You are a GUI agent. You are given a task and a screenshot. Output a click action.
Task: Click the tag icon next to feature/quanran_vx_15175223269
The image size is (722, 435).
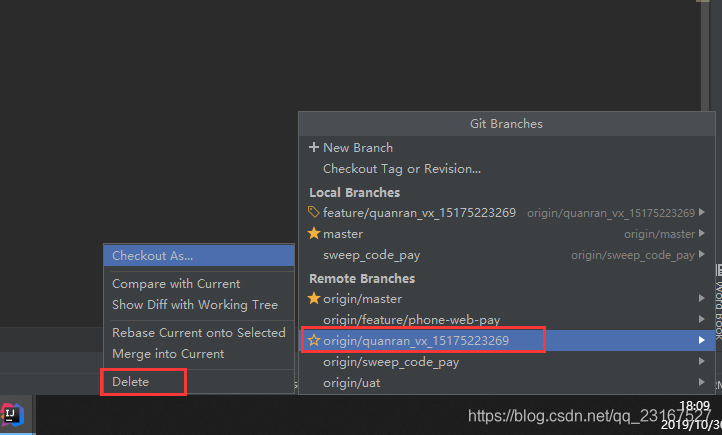[x=314, y=212]
